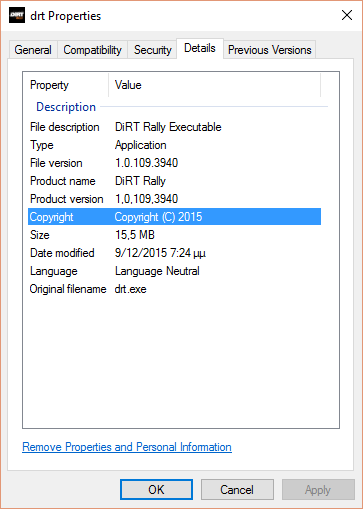Screen dimensions: 363x509
Task: Close the drt Properties dialog
Action: [x=347, y=15]
